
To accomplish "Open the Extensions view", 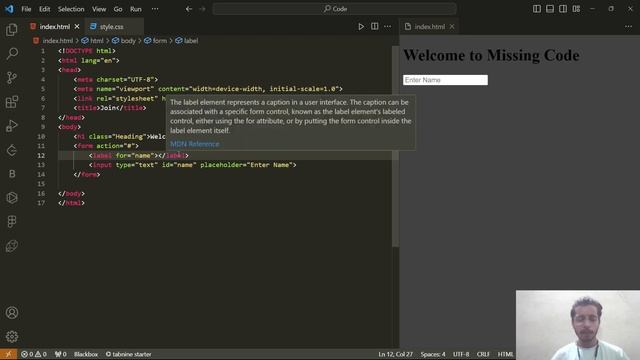I will 12,102.
